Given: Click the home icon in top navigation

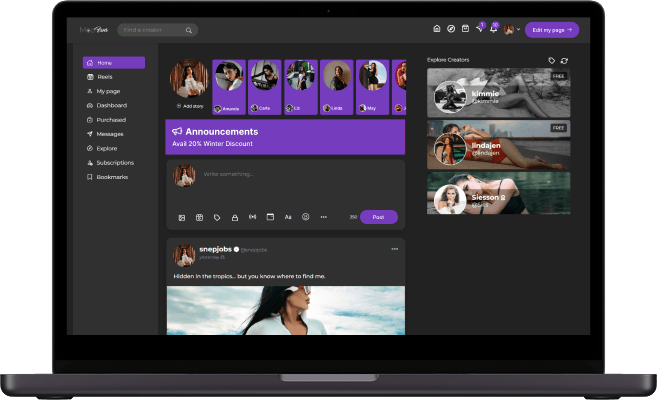Looking at the screenshot, I should click(x=437, y=29).
